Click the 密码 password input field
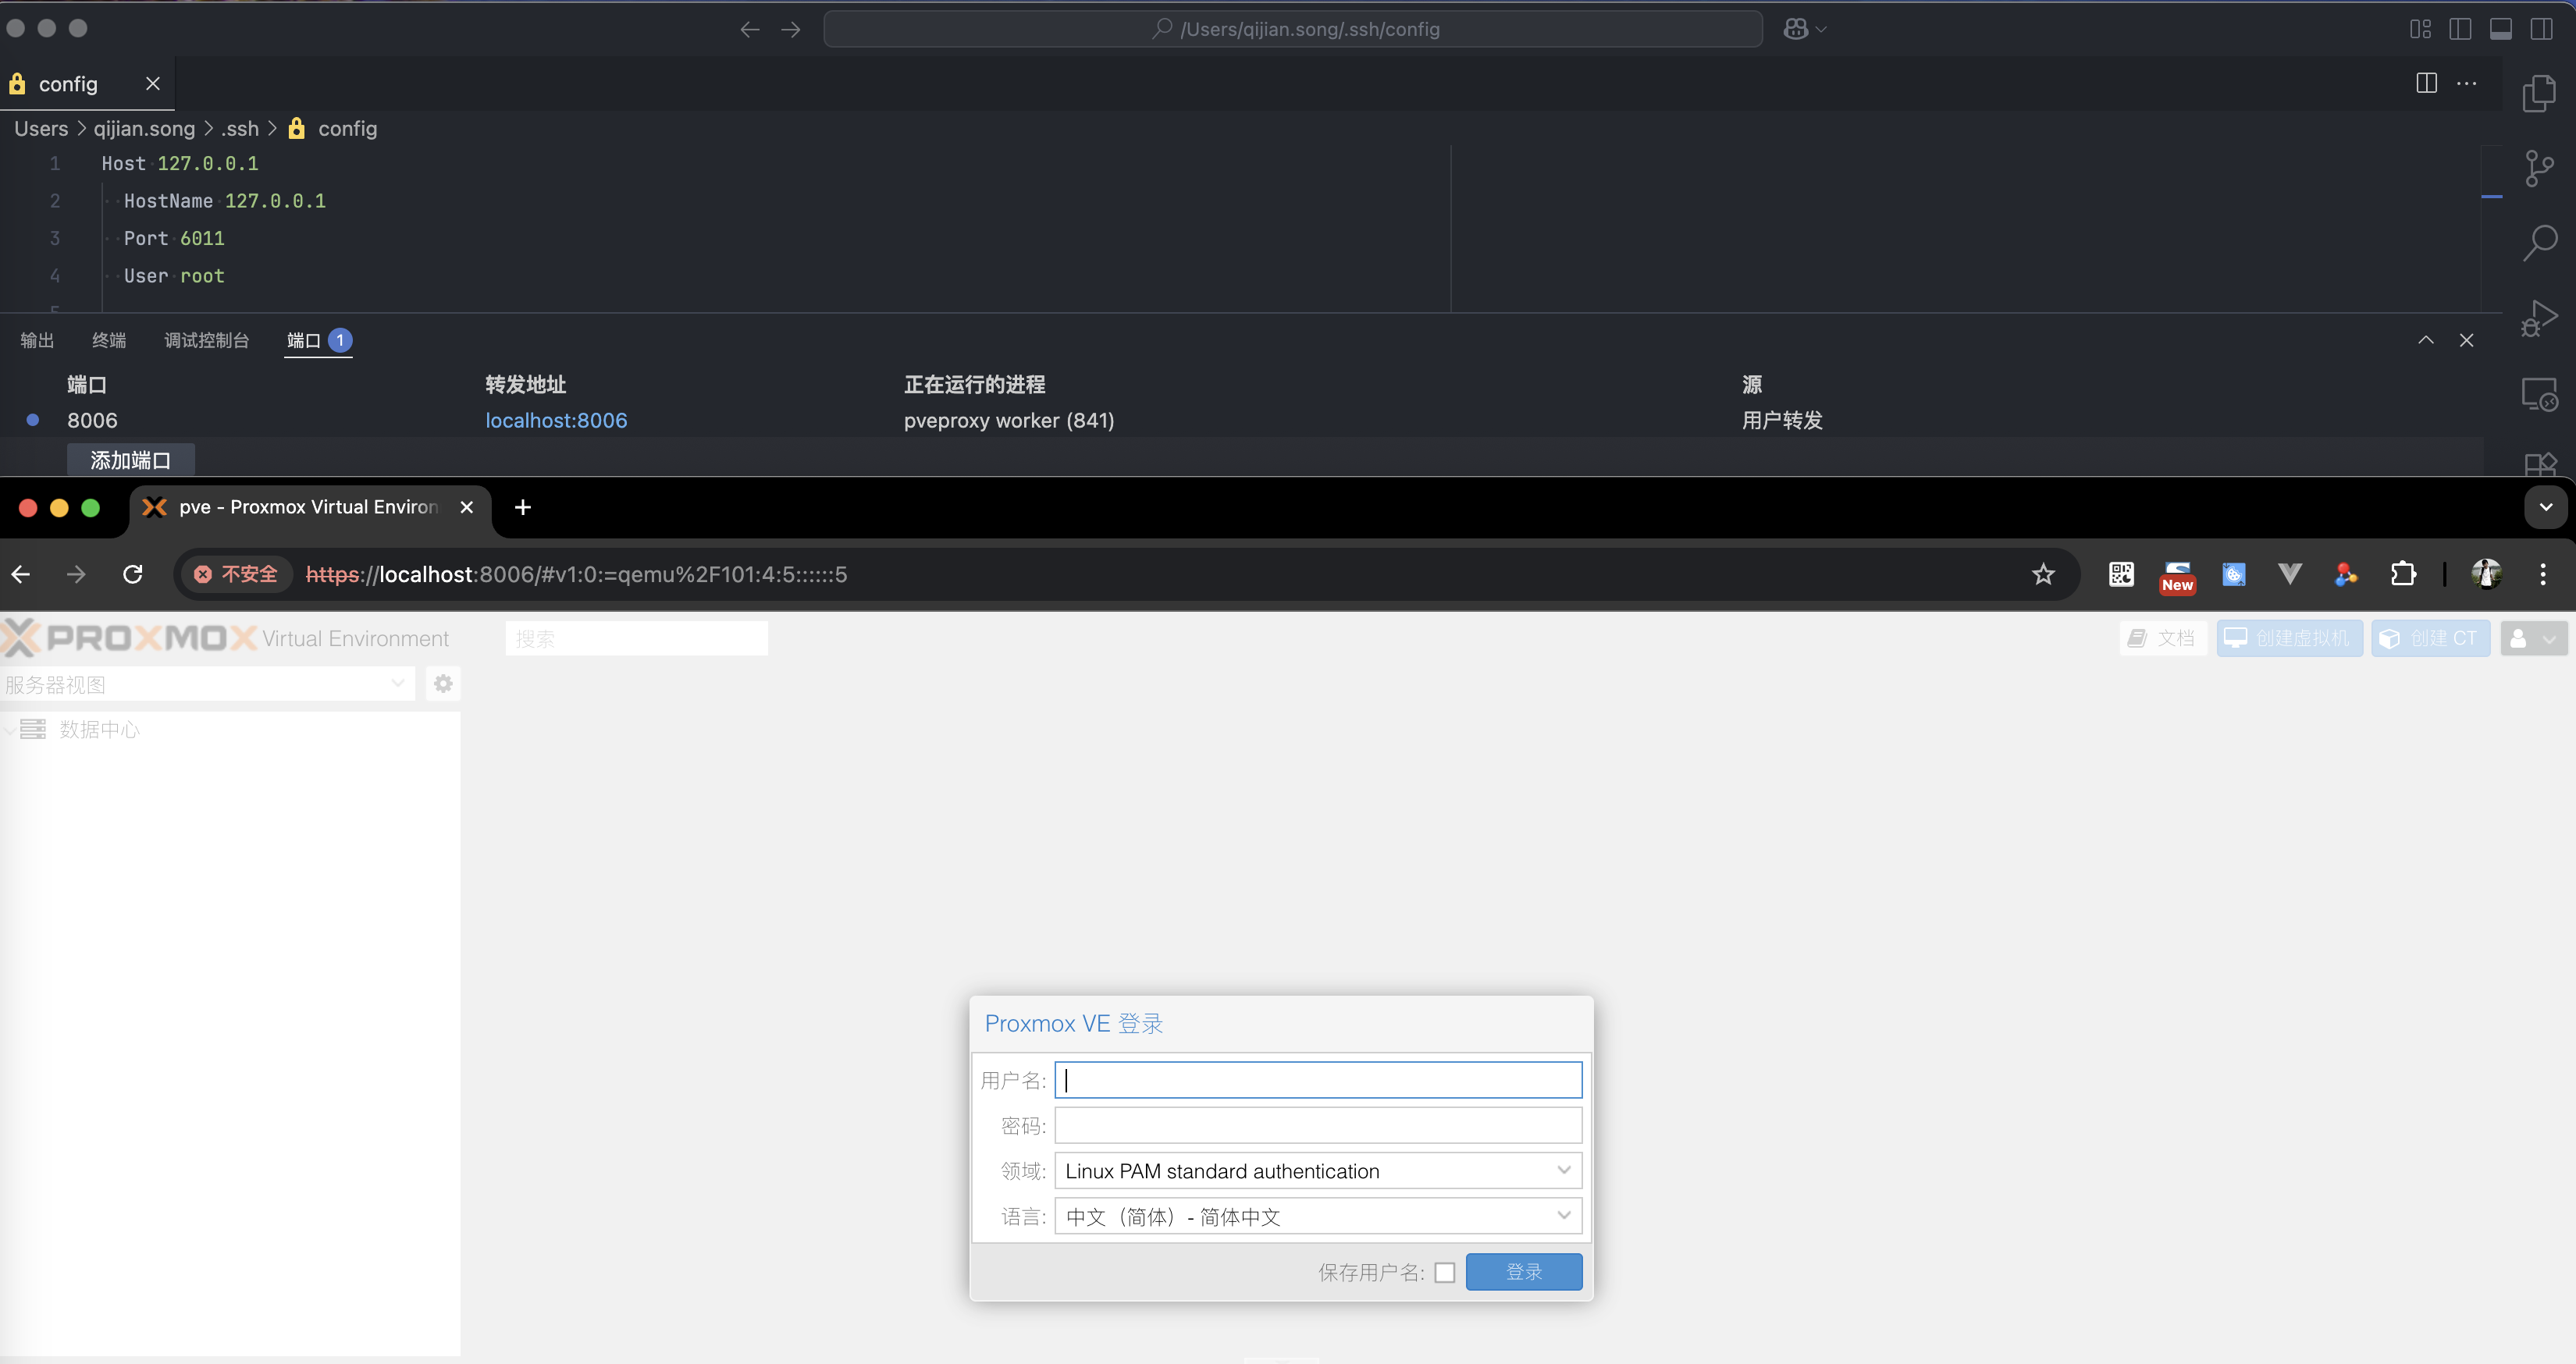The height and width of the screenshot is (1364, 2576). 1318,1126
